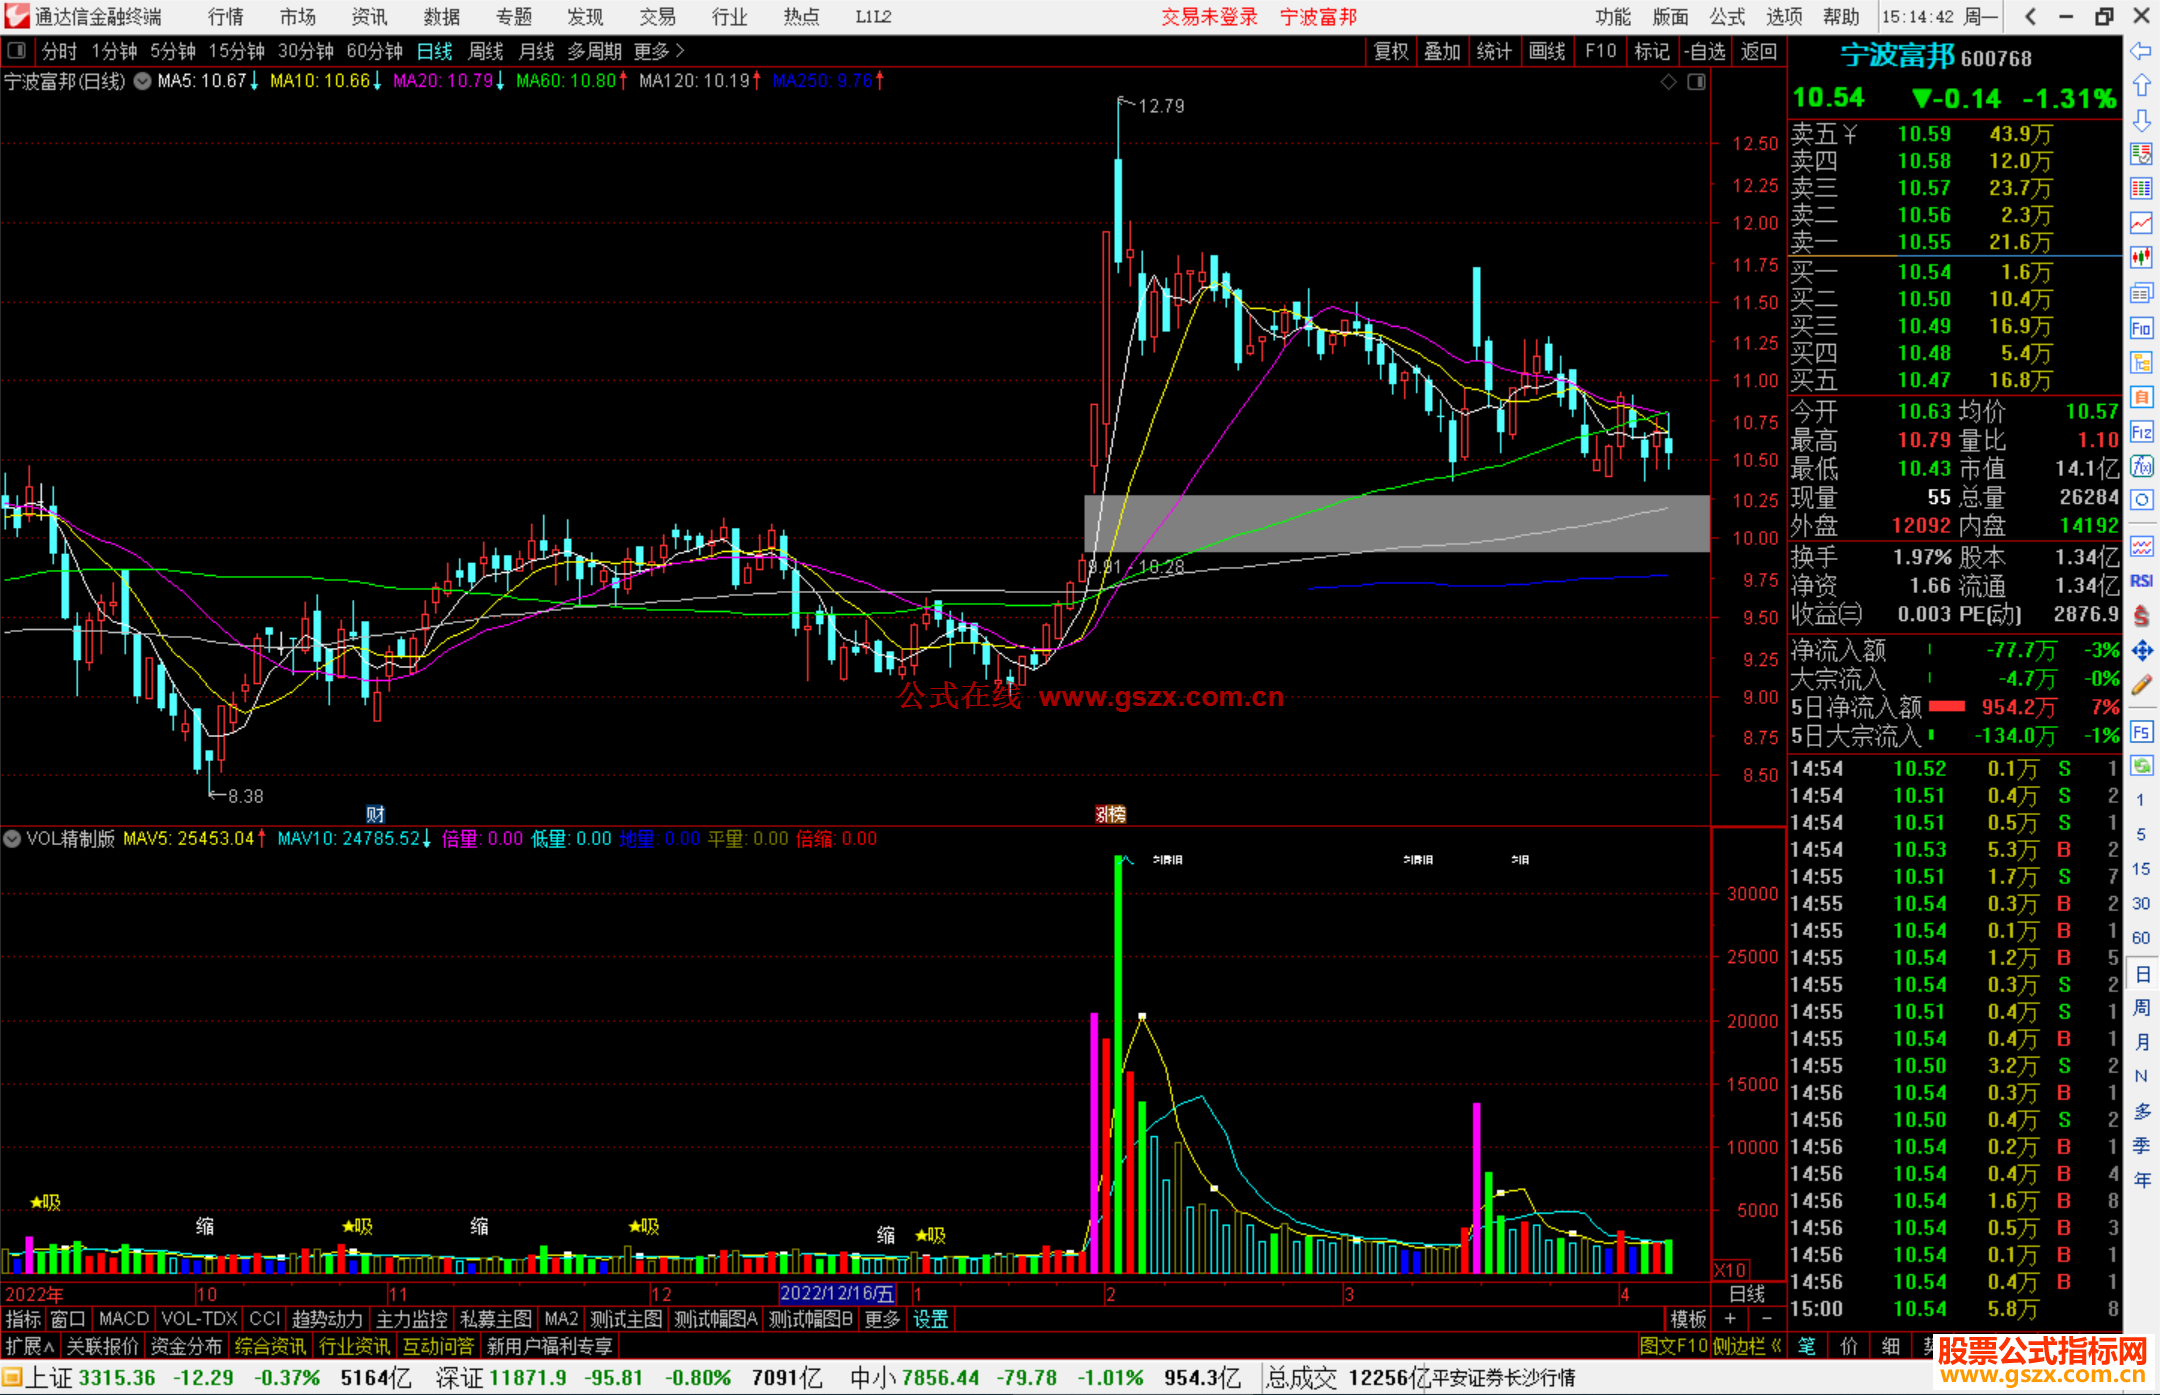Click the 画线 drawing button
Viewport: 2160px width, 1395px height.
pyautogui.click(x=1547, y=51)
